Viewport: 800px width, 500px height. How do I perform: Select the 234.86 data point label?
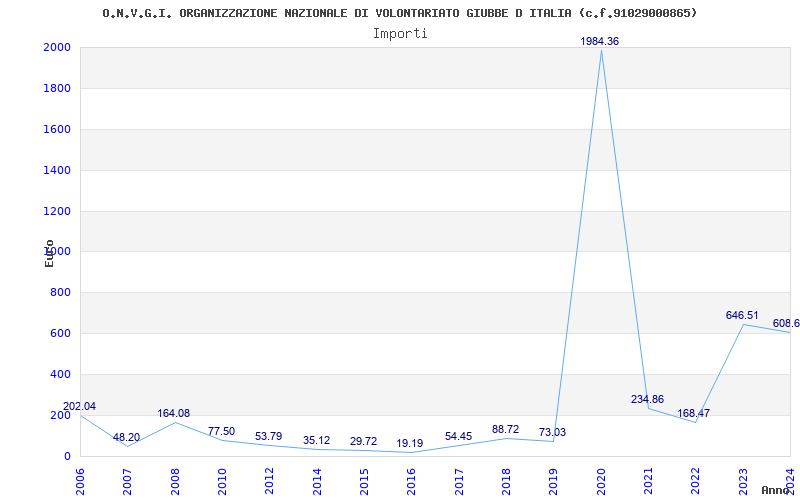coord(648,399)
